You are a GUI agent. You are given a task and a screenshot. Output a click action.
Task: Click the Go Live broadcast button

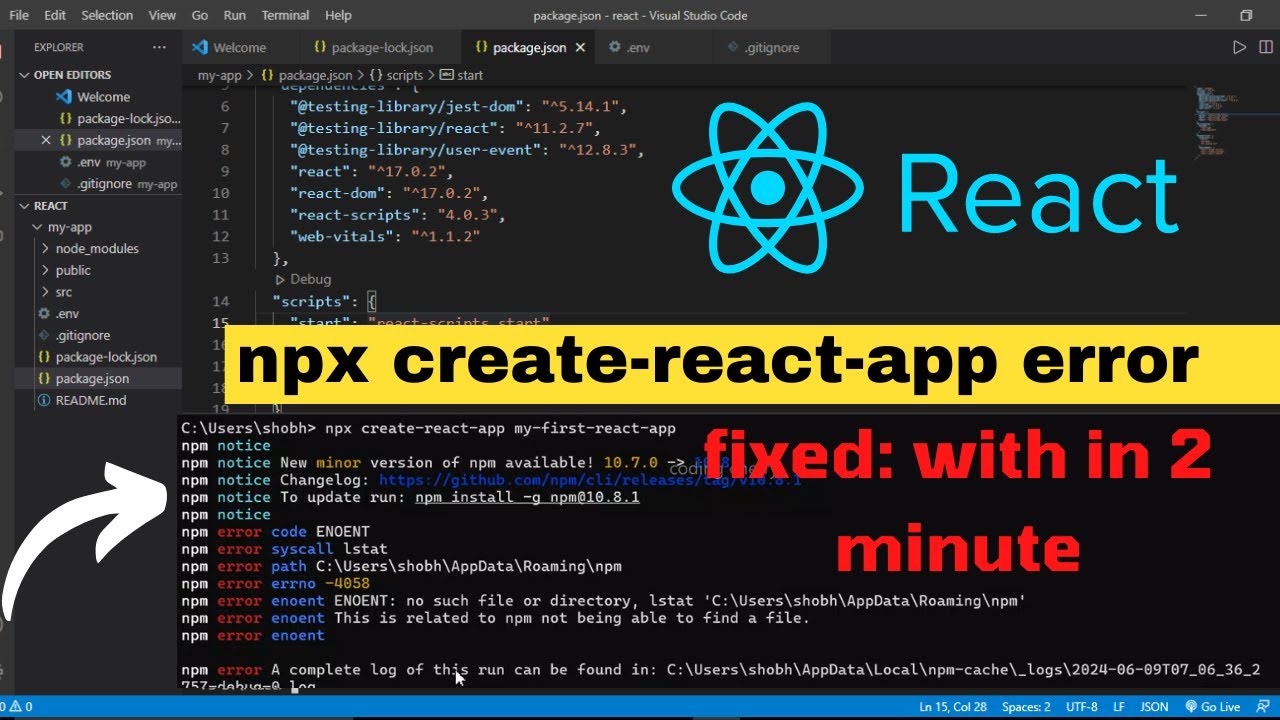pyautogui.click(x=1213, y=707)
